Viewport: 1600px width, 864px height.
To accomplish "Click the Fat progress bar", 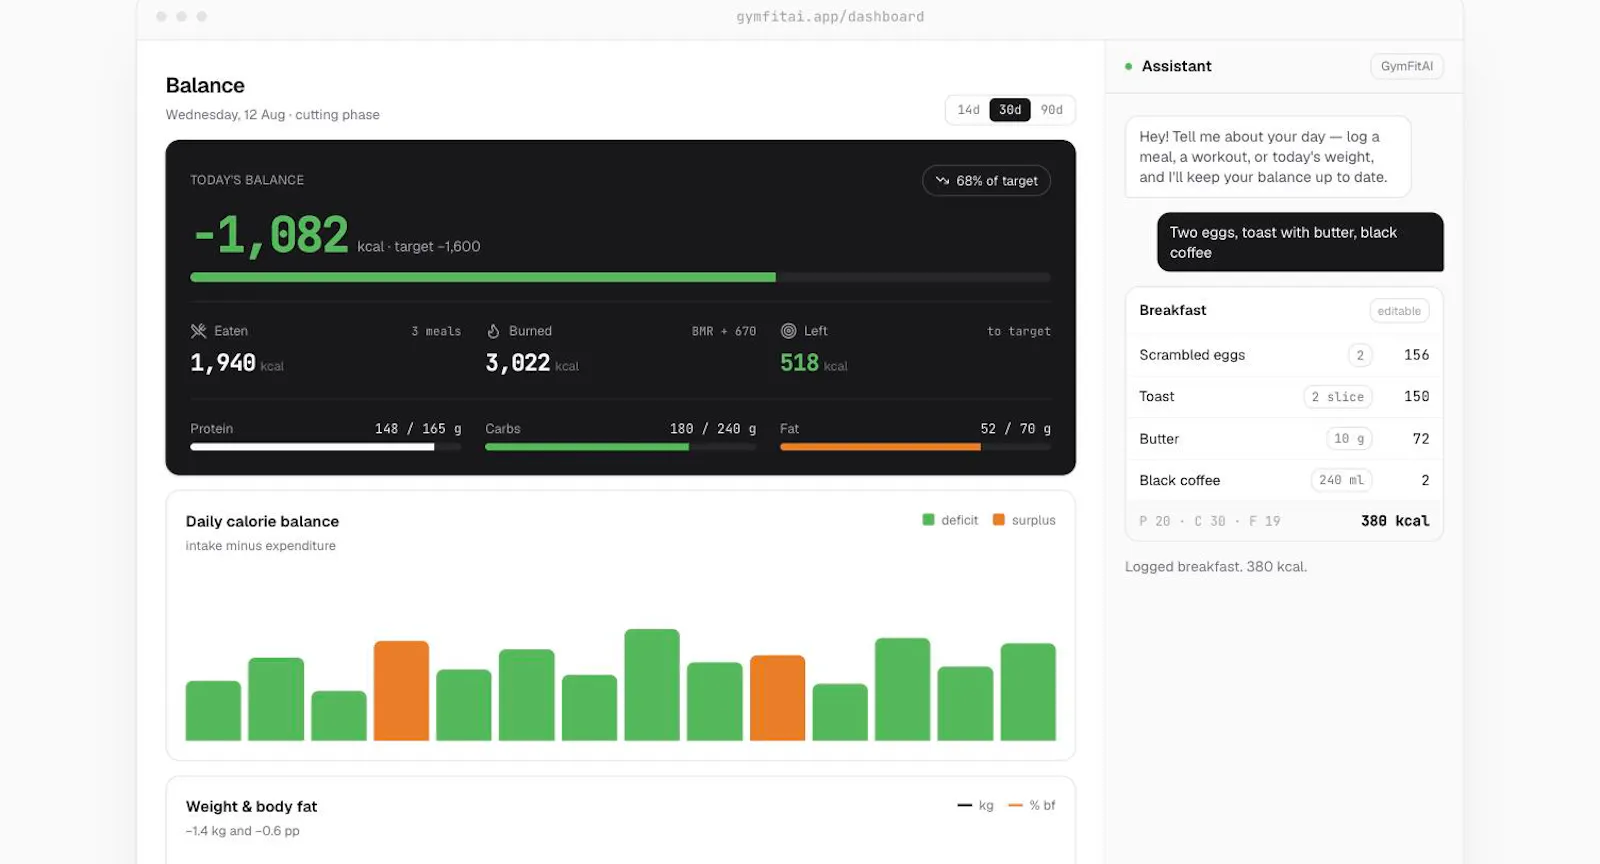I will pyautogui.click(x=915, y=447).
